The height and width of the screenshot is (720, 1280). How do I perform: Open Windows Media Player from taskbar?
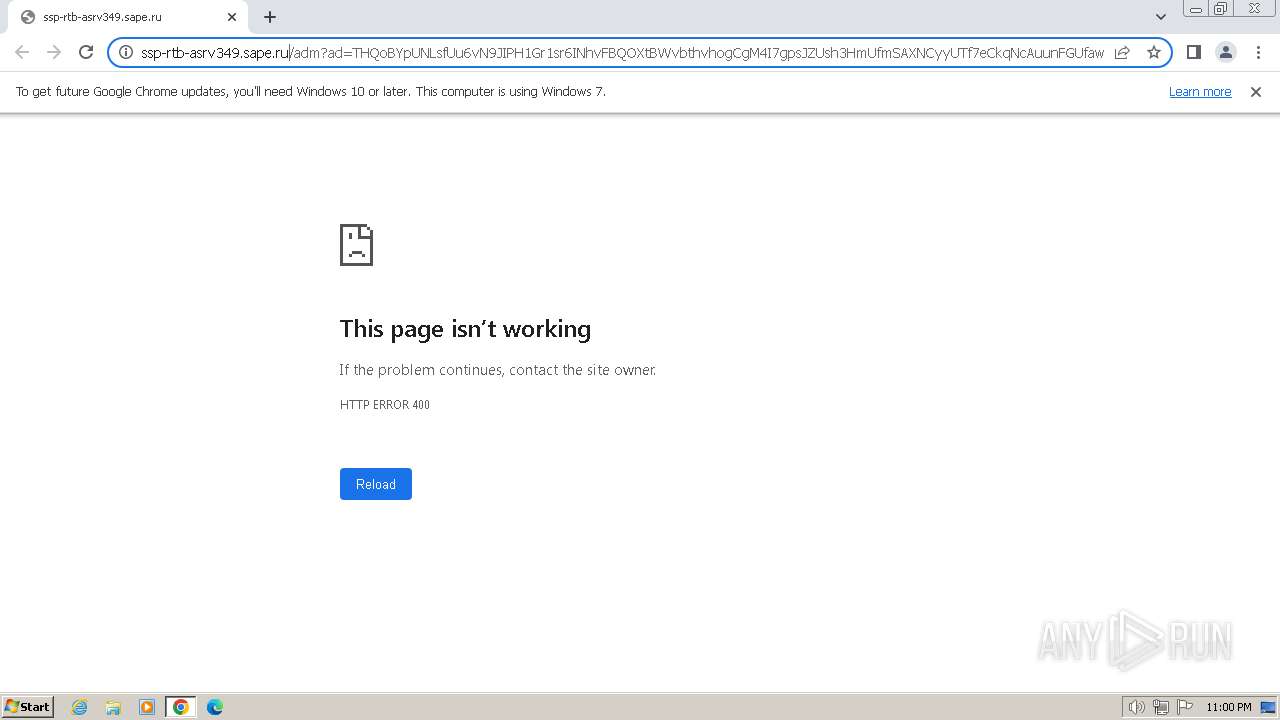point(147,707)
